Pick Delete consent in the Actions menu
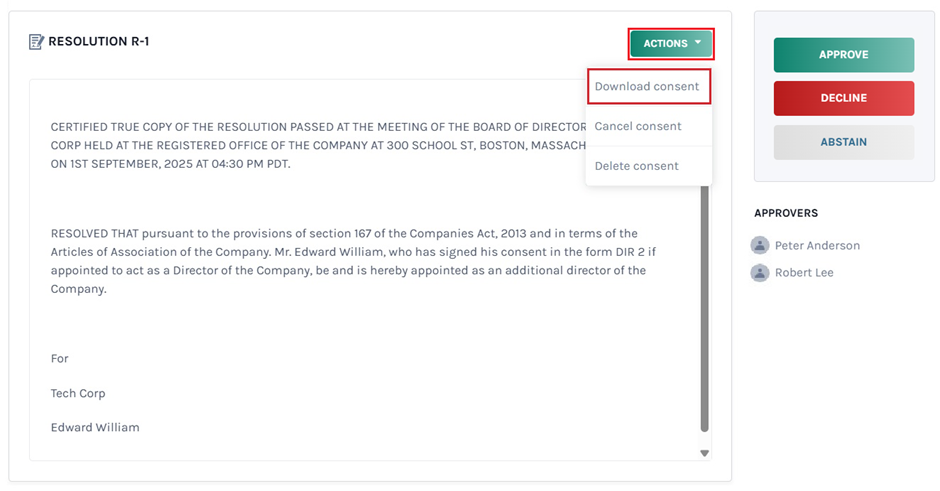The height and width of the screenshot is (491, 940). (637, 166)
